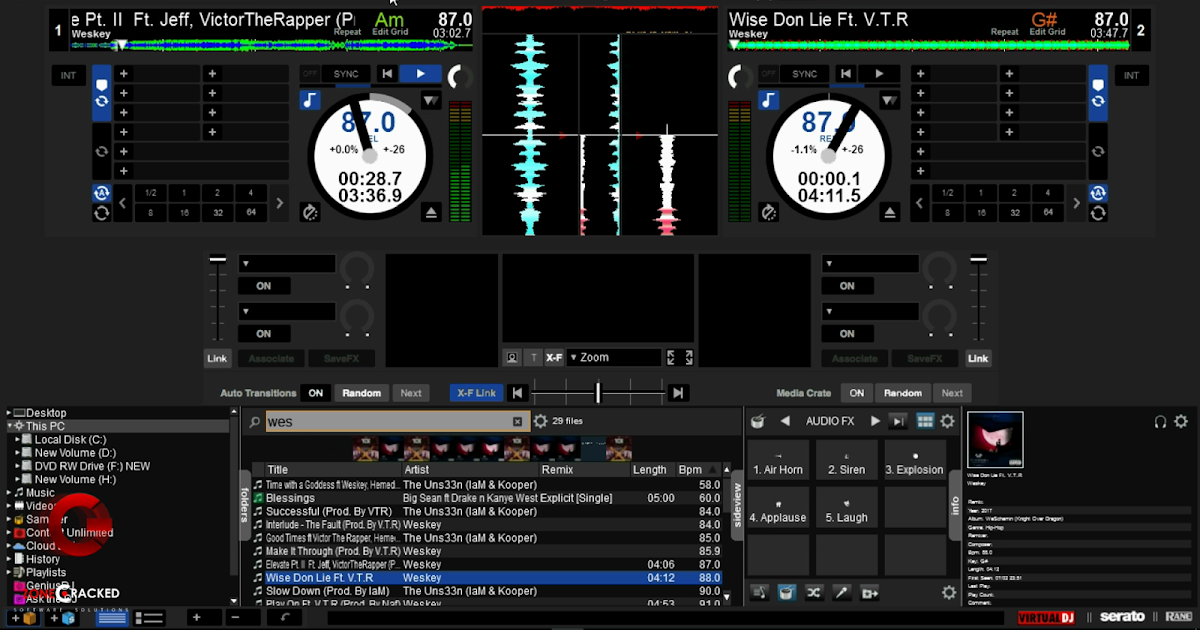
Task: Toggle left deck OFF sync mode button
Action: pyautogui.click(x=310, y=73)
